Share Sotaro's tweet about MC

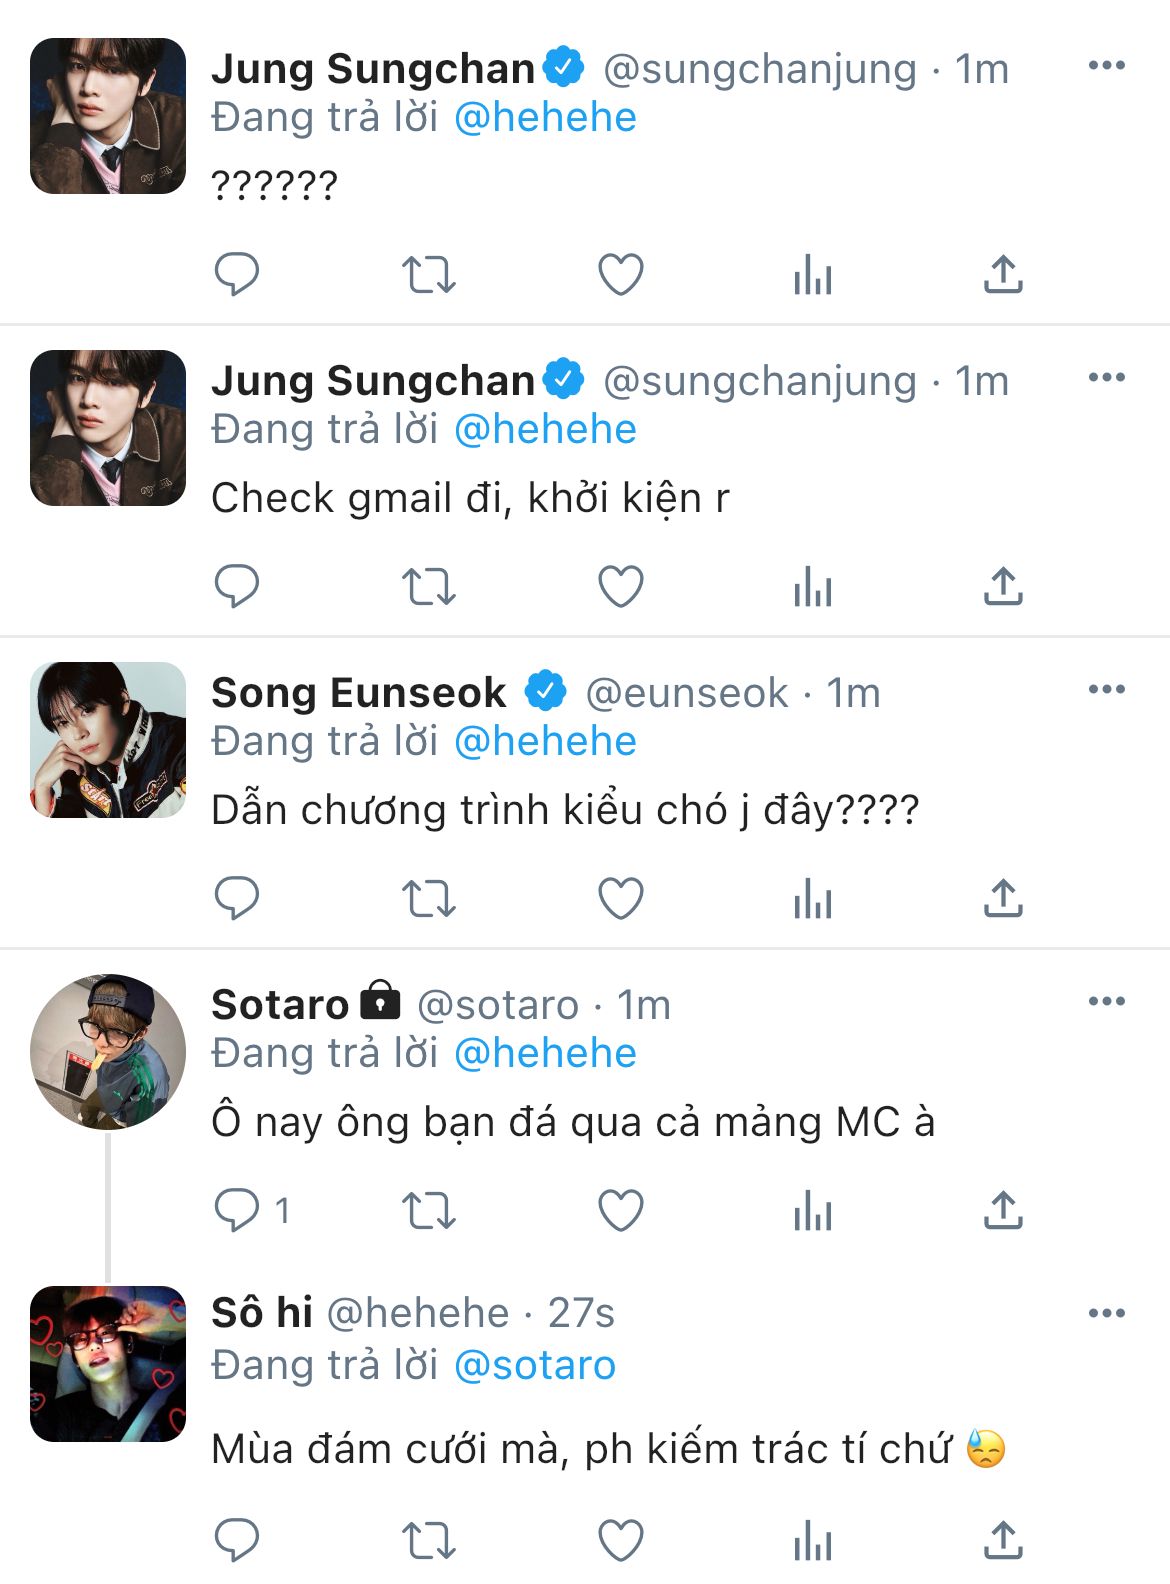pos(1003,1210)
